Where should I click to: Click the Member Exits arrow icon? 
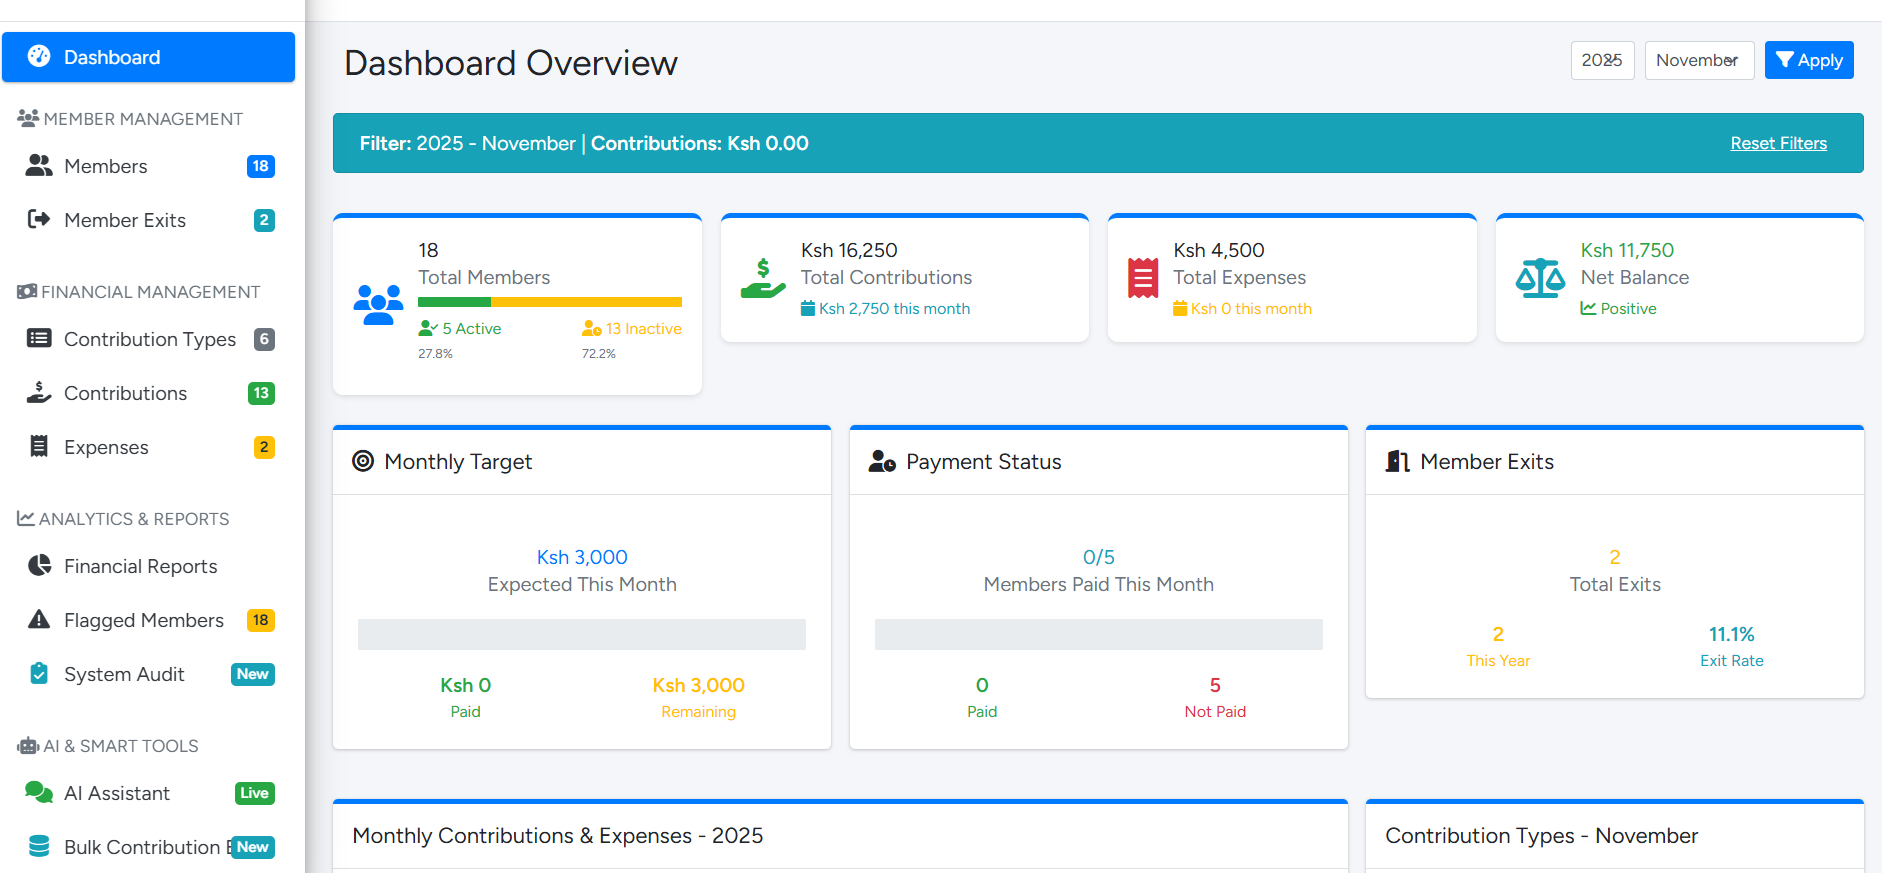[39, 220]
